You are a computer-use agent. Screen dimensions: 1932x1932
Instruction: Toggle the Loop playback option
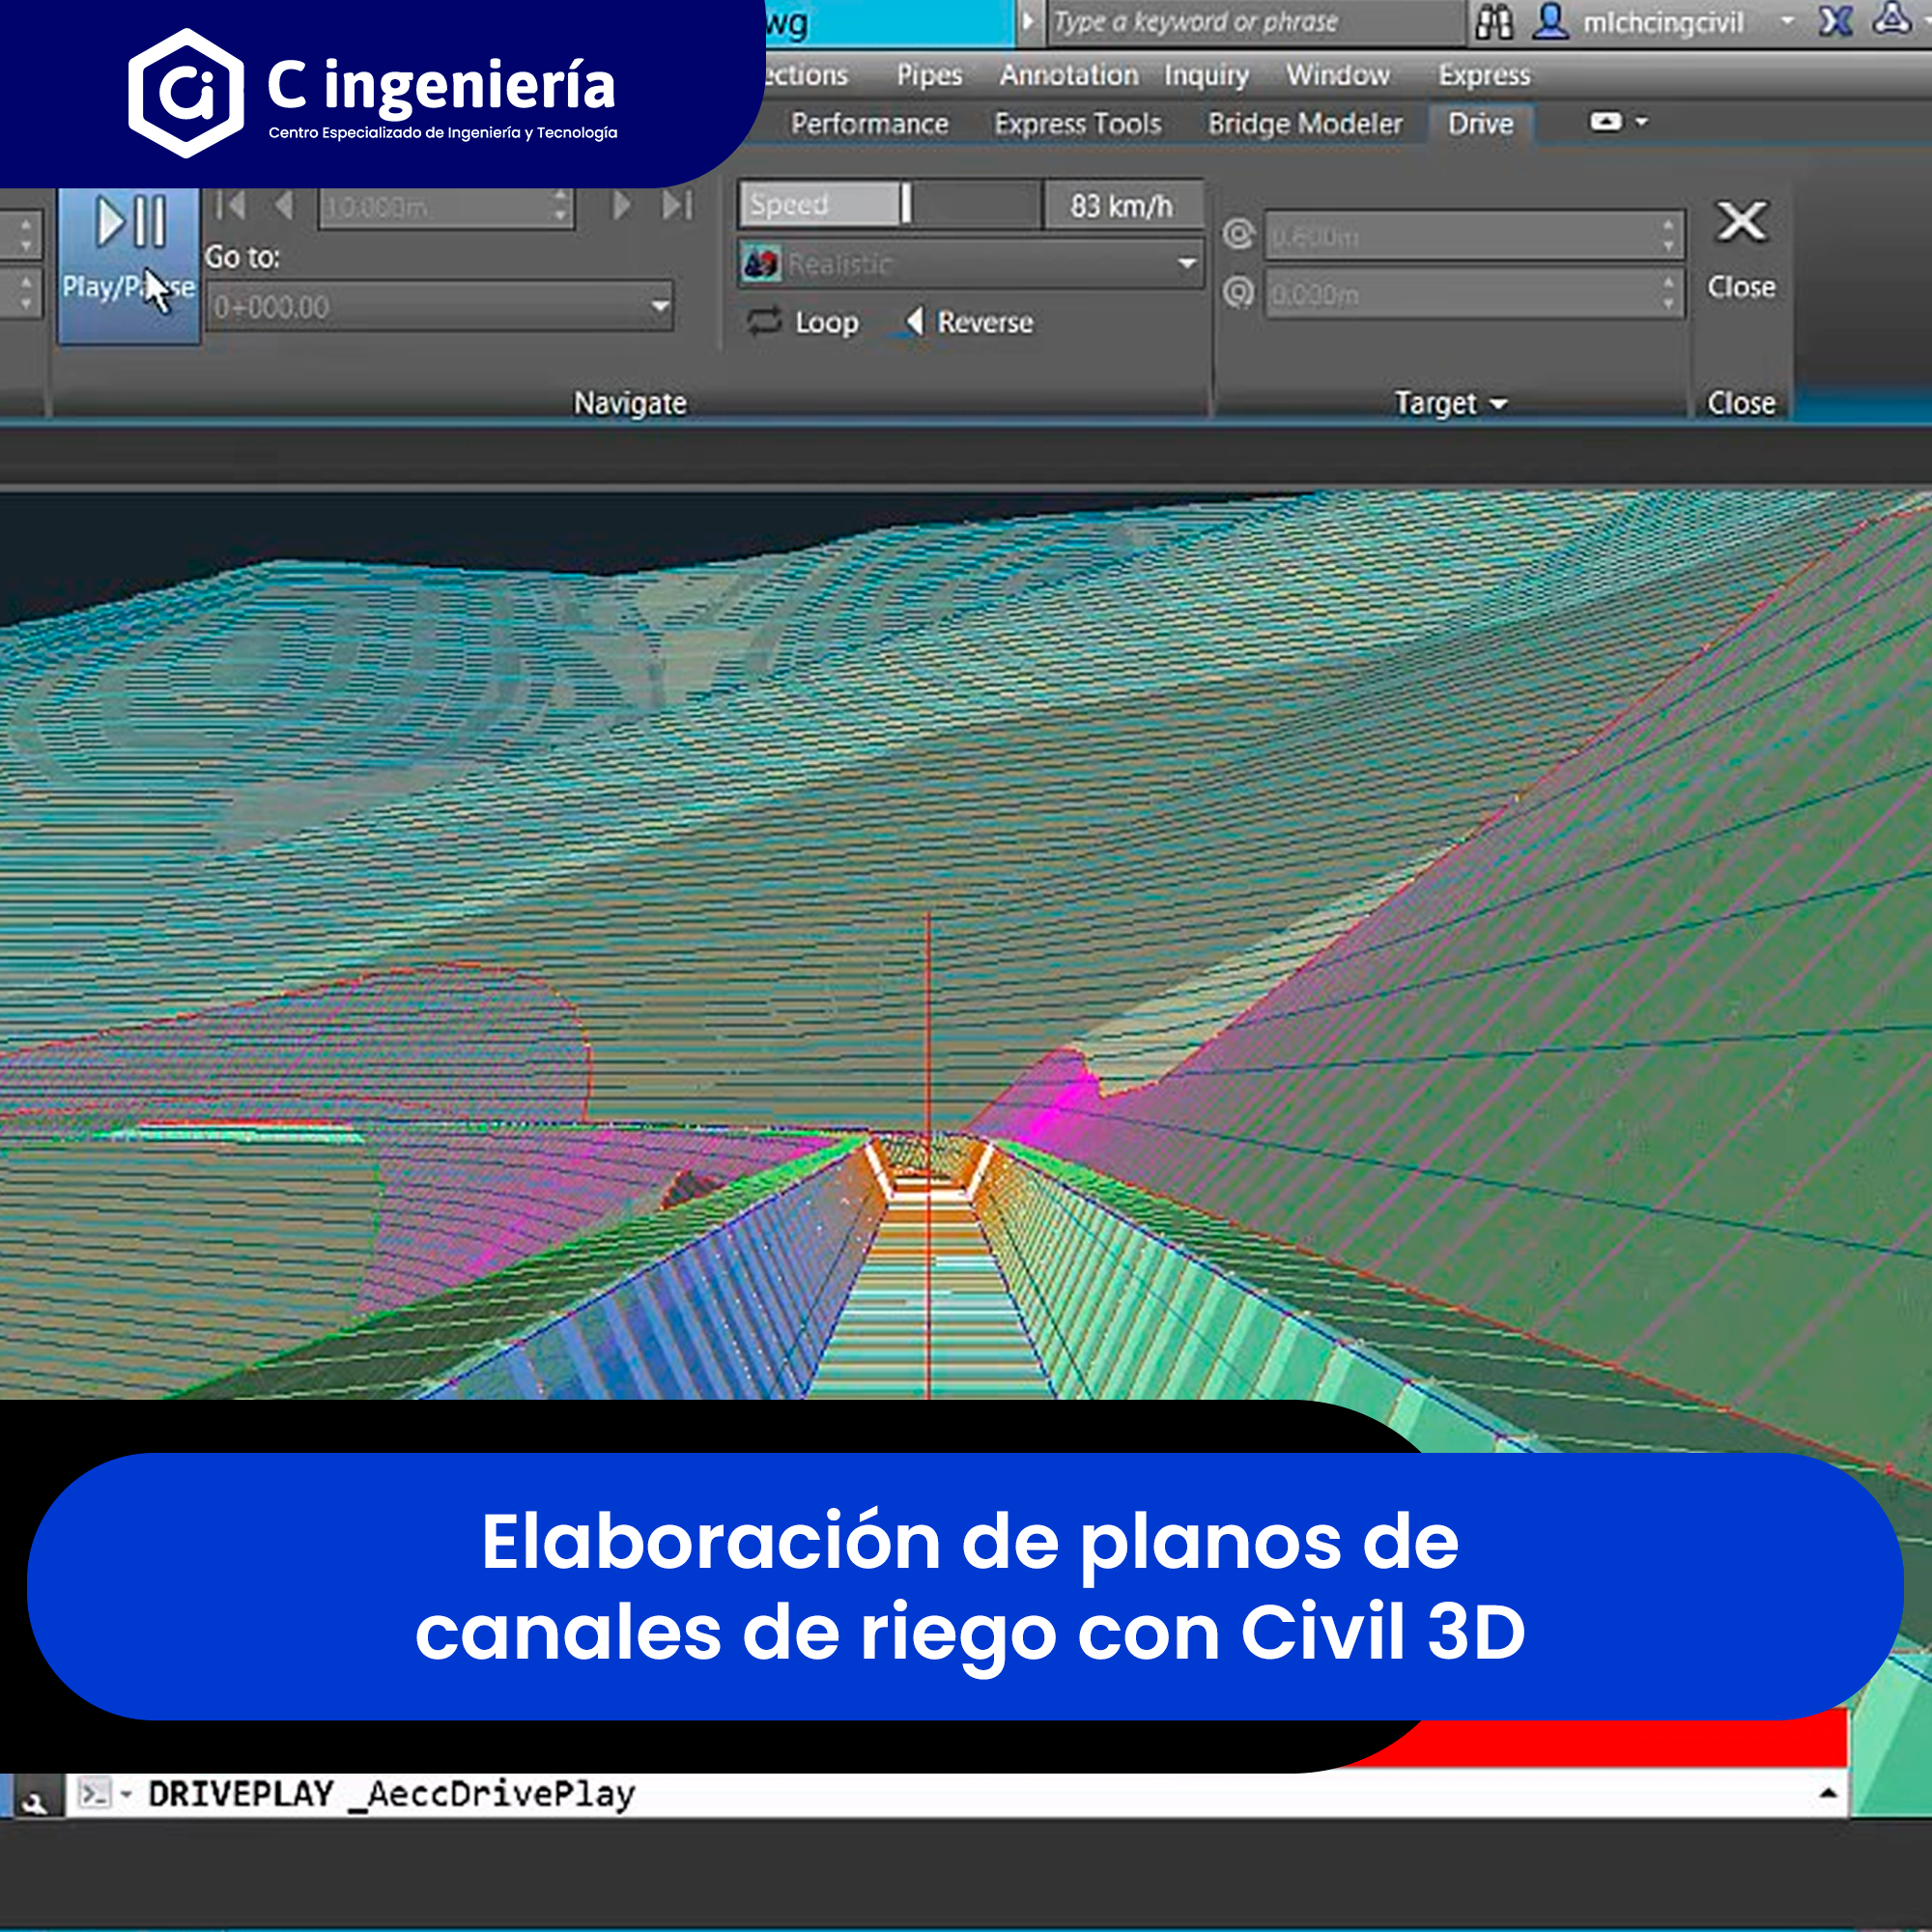coord(803,322)
